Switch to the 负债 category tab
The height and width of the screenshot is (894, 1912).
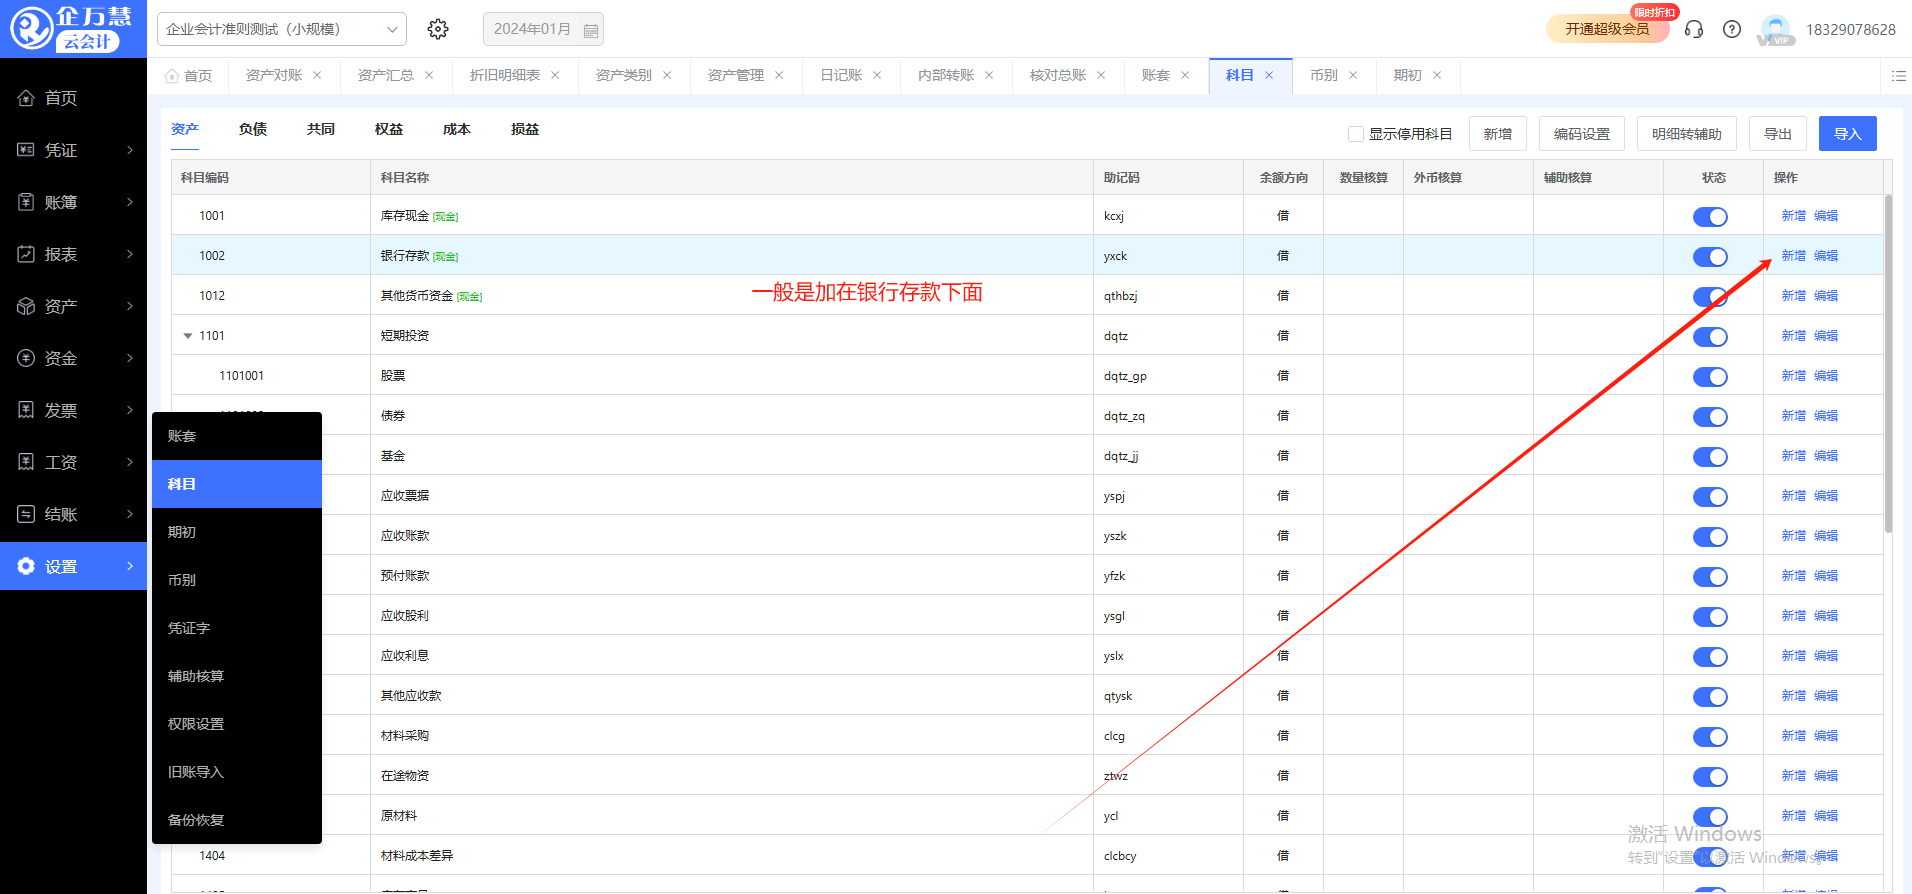253,129
